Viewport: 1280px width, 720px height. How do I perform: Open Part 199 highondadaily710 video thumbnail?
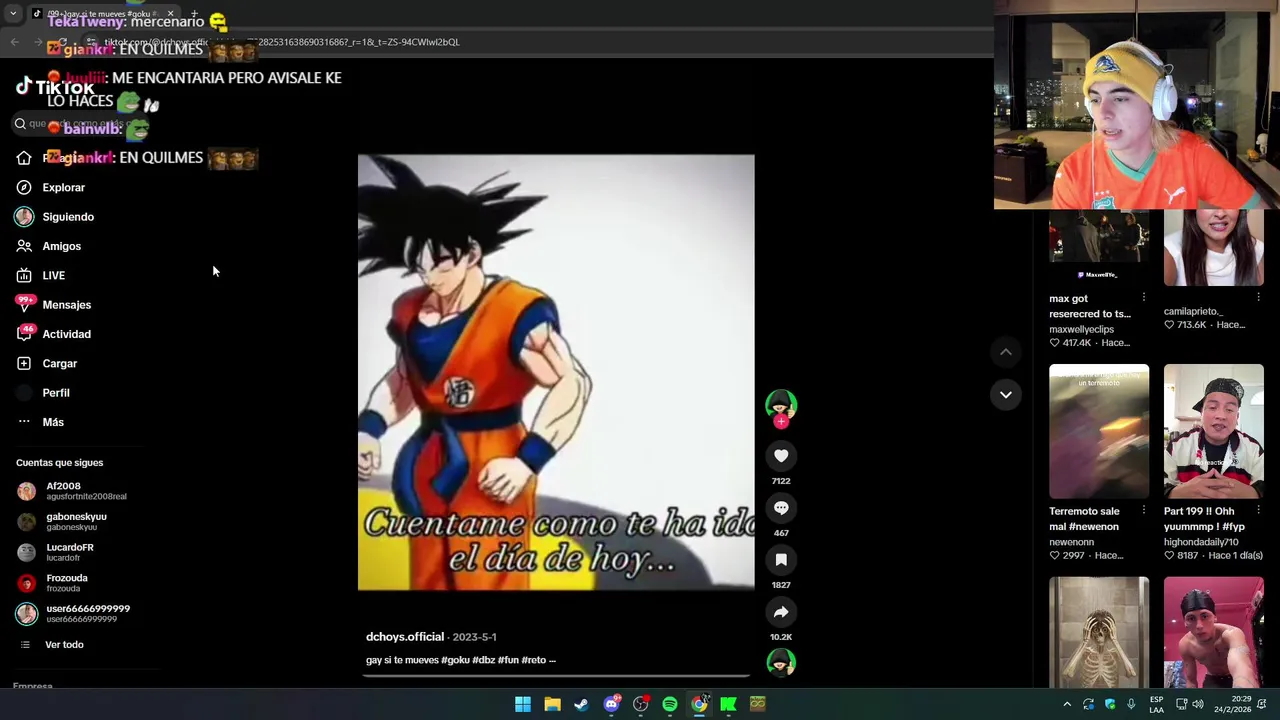(1214, 431)
